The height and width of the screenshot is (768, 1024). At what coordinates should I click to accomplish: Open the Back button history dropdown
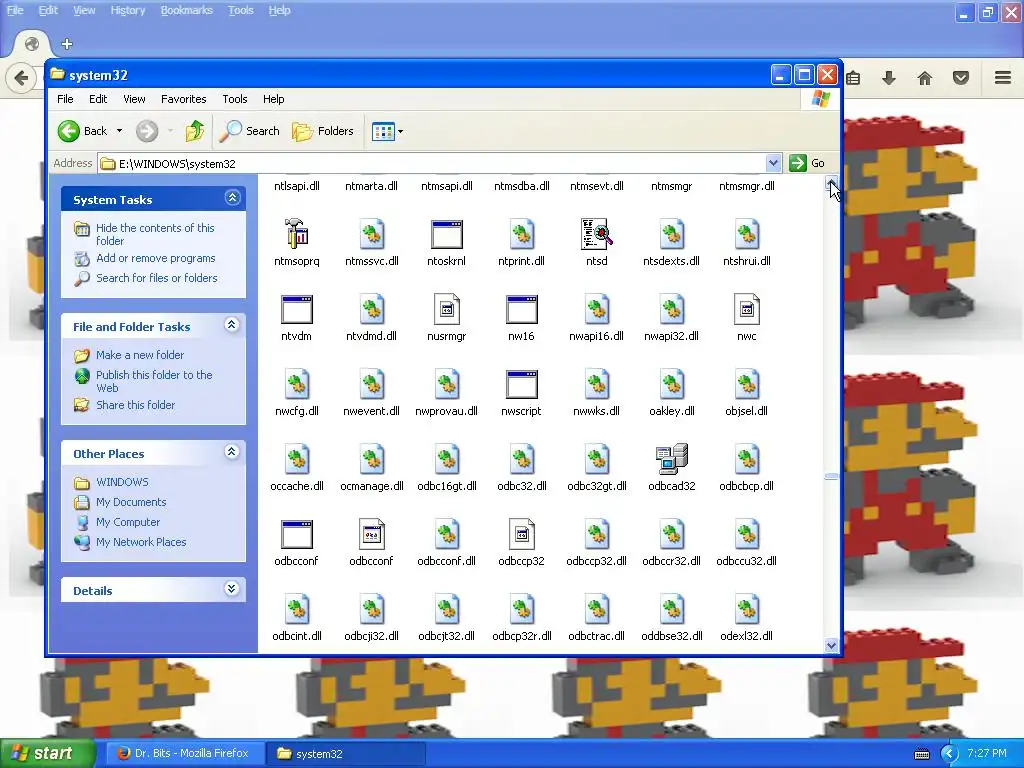120,131
